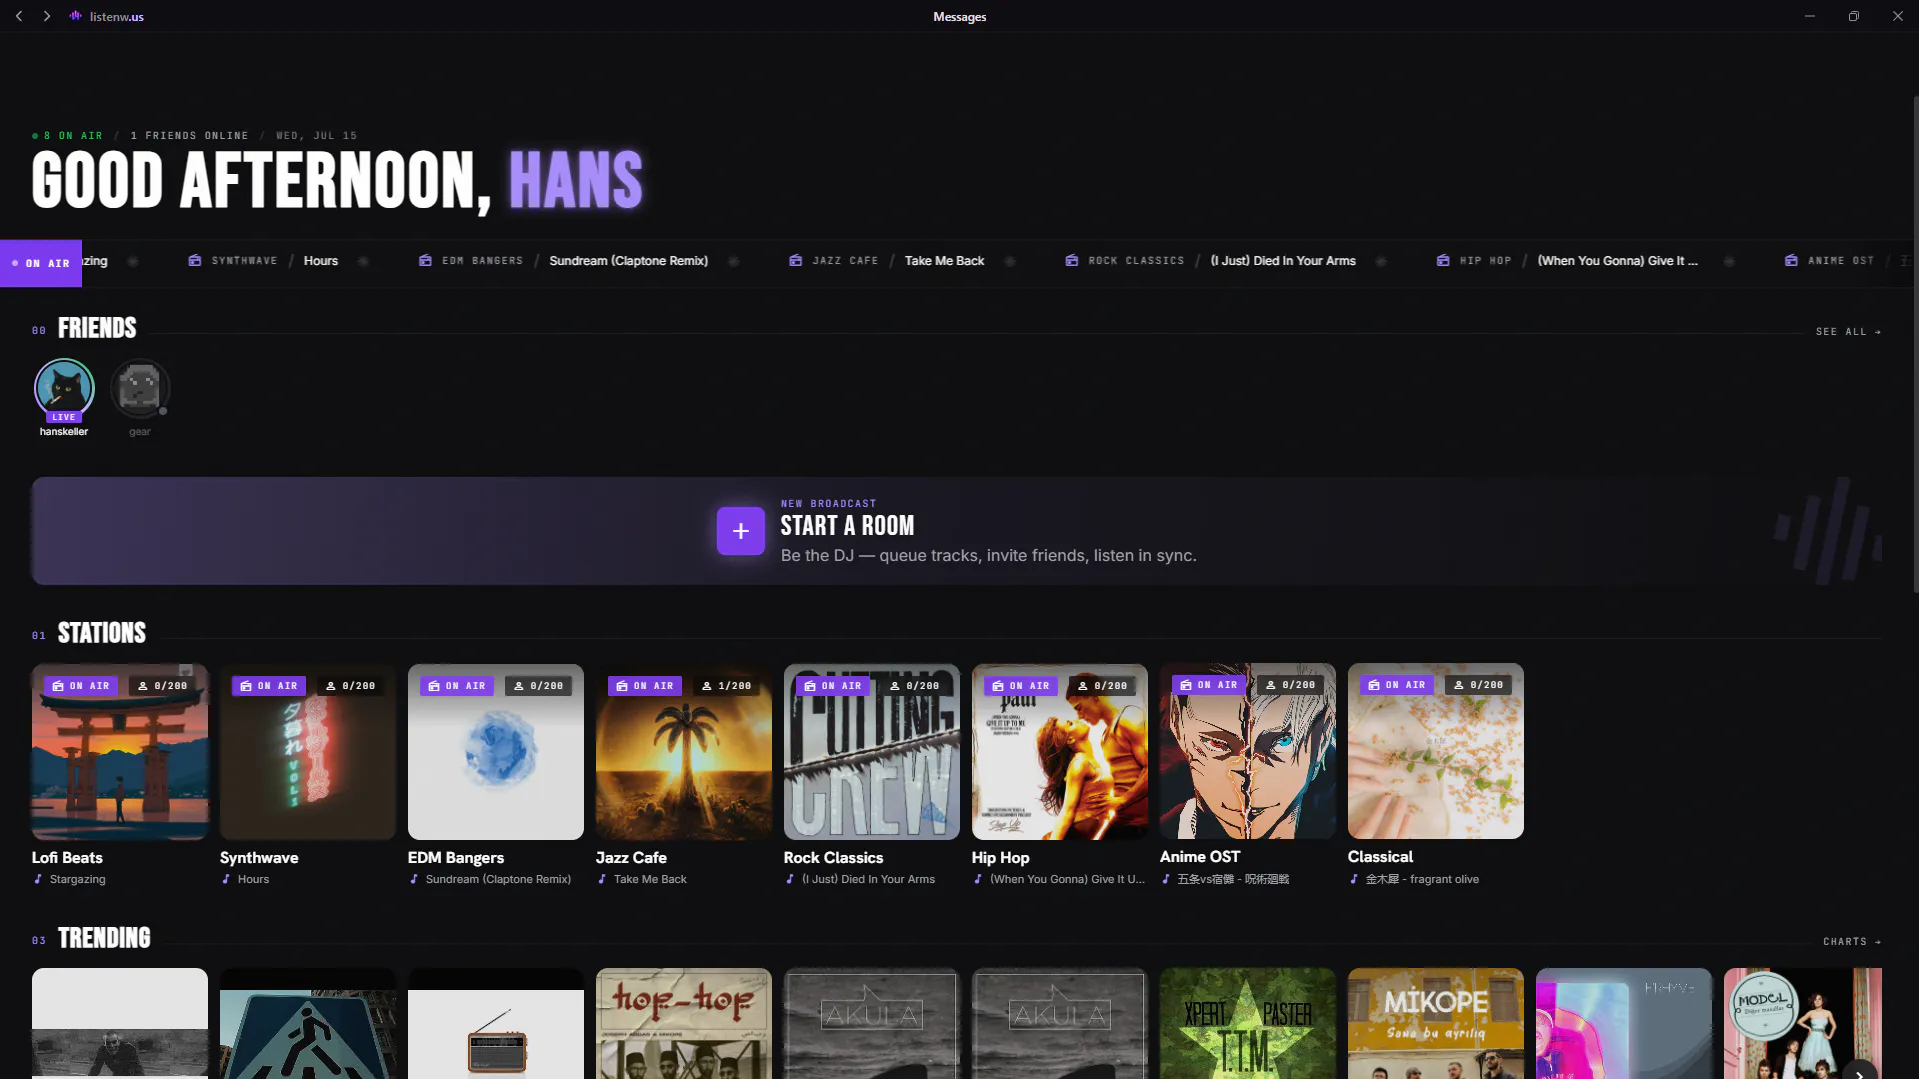Viewport: 1919px width, 1079px height.
Task: Click Rock Classics listener count badge
Action: [915, 686]
